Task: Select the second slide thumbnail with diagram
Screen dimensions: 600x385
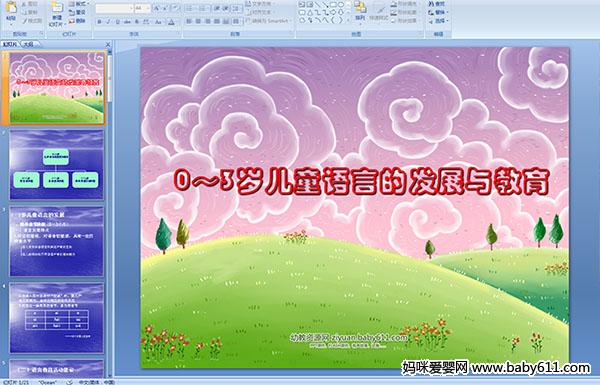Action: [56, 165]
